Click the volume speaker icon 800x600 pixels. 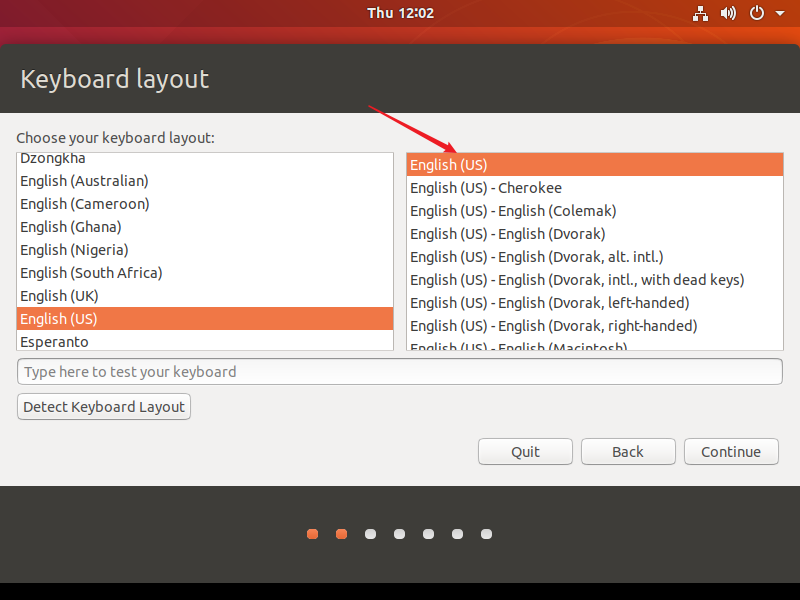[x=728, y=13]
